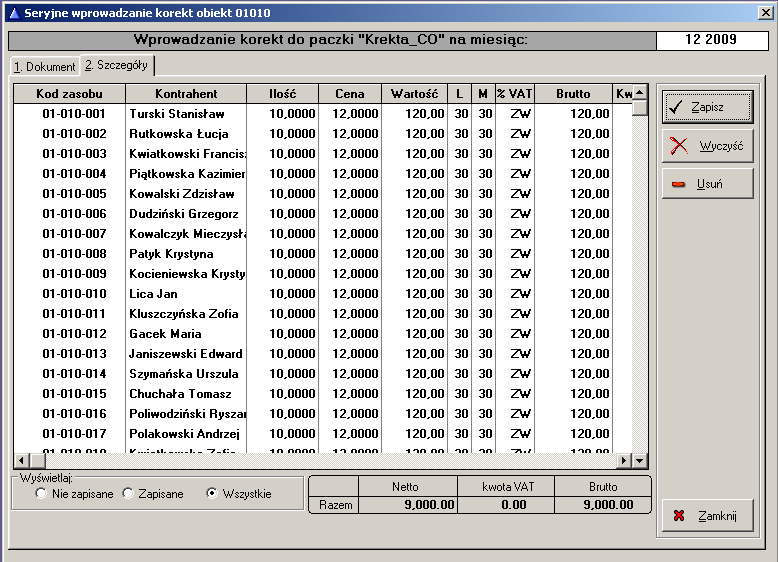
Task: Click the Kowalczyk Mieczysła contractor cell
Action: pos(186,234)
